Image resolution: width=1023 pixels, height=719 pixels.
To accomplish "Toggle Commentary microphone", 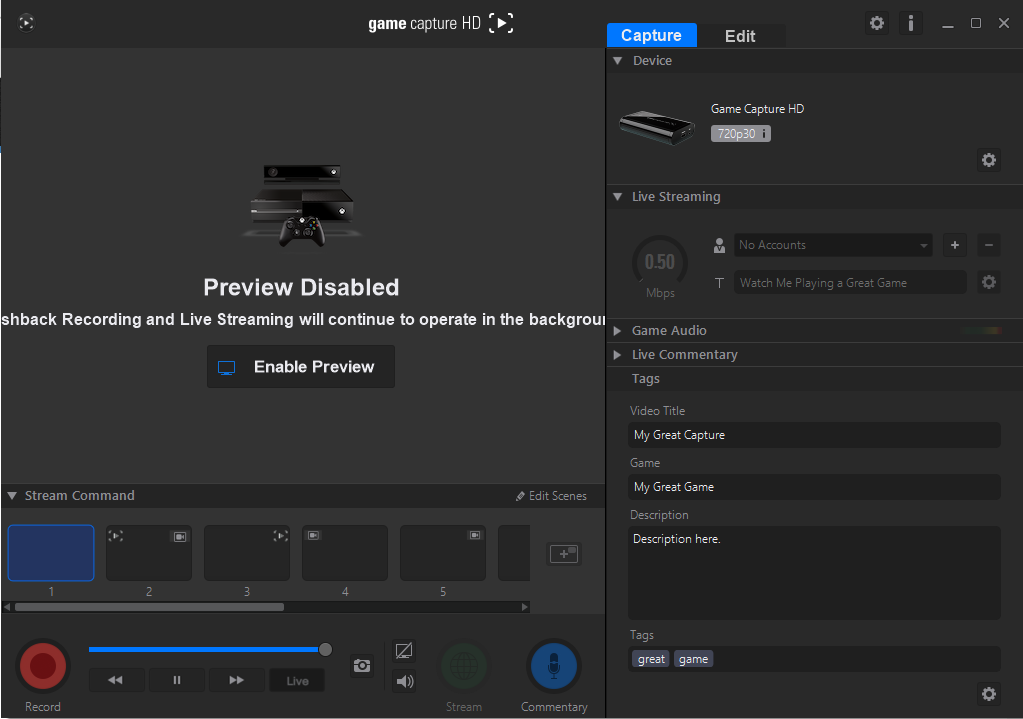I will coord(554,666).
